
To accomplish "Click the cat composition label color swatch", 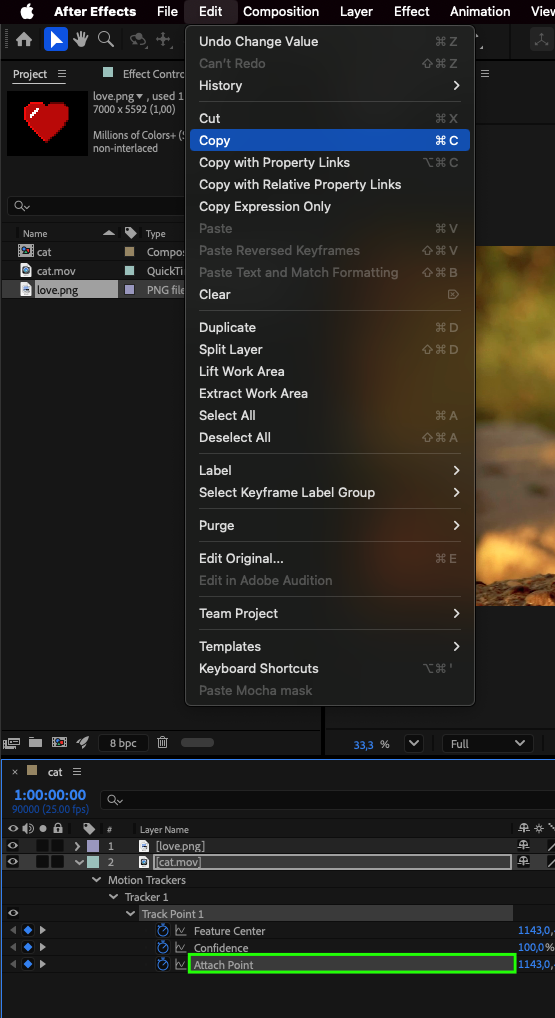I will point(129,251).
